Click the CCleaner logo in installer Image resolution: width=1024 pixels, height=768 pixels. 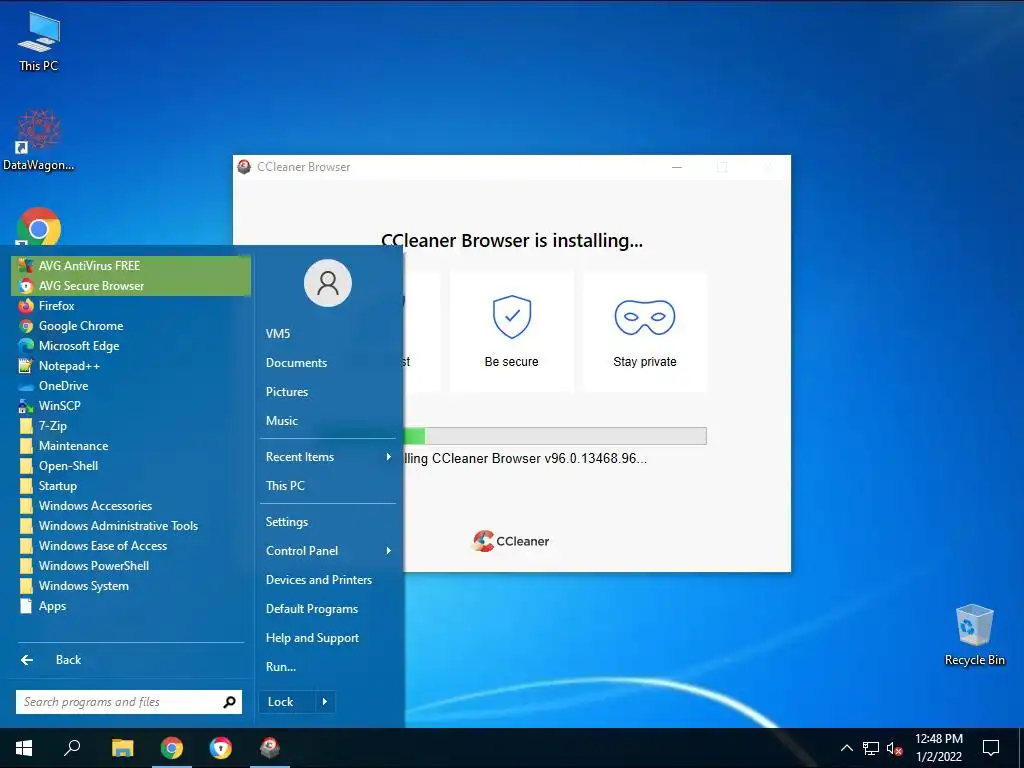(511, 541)
